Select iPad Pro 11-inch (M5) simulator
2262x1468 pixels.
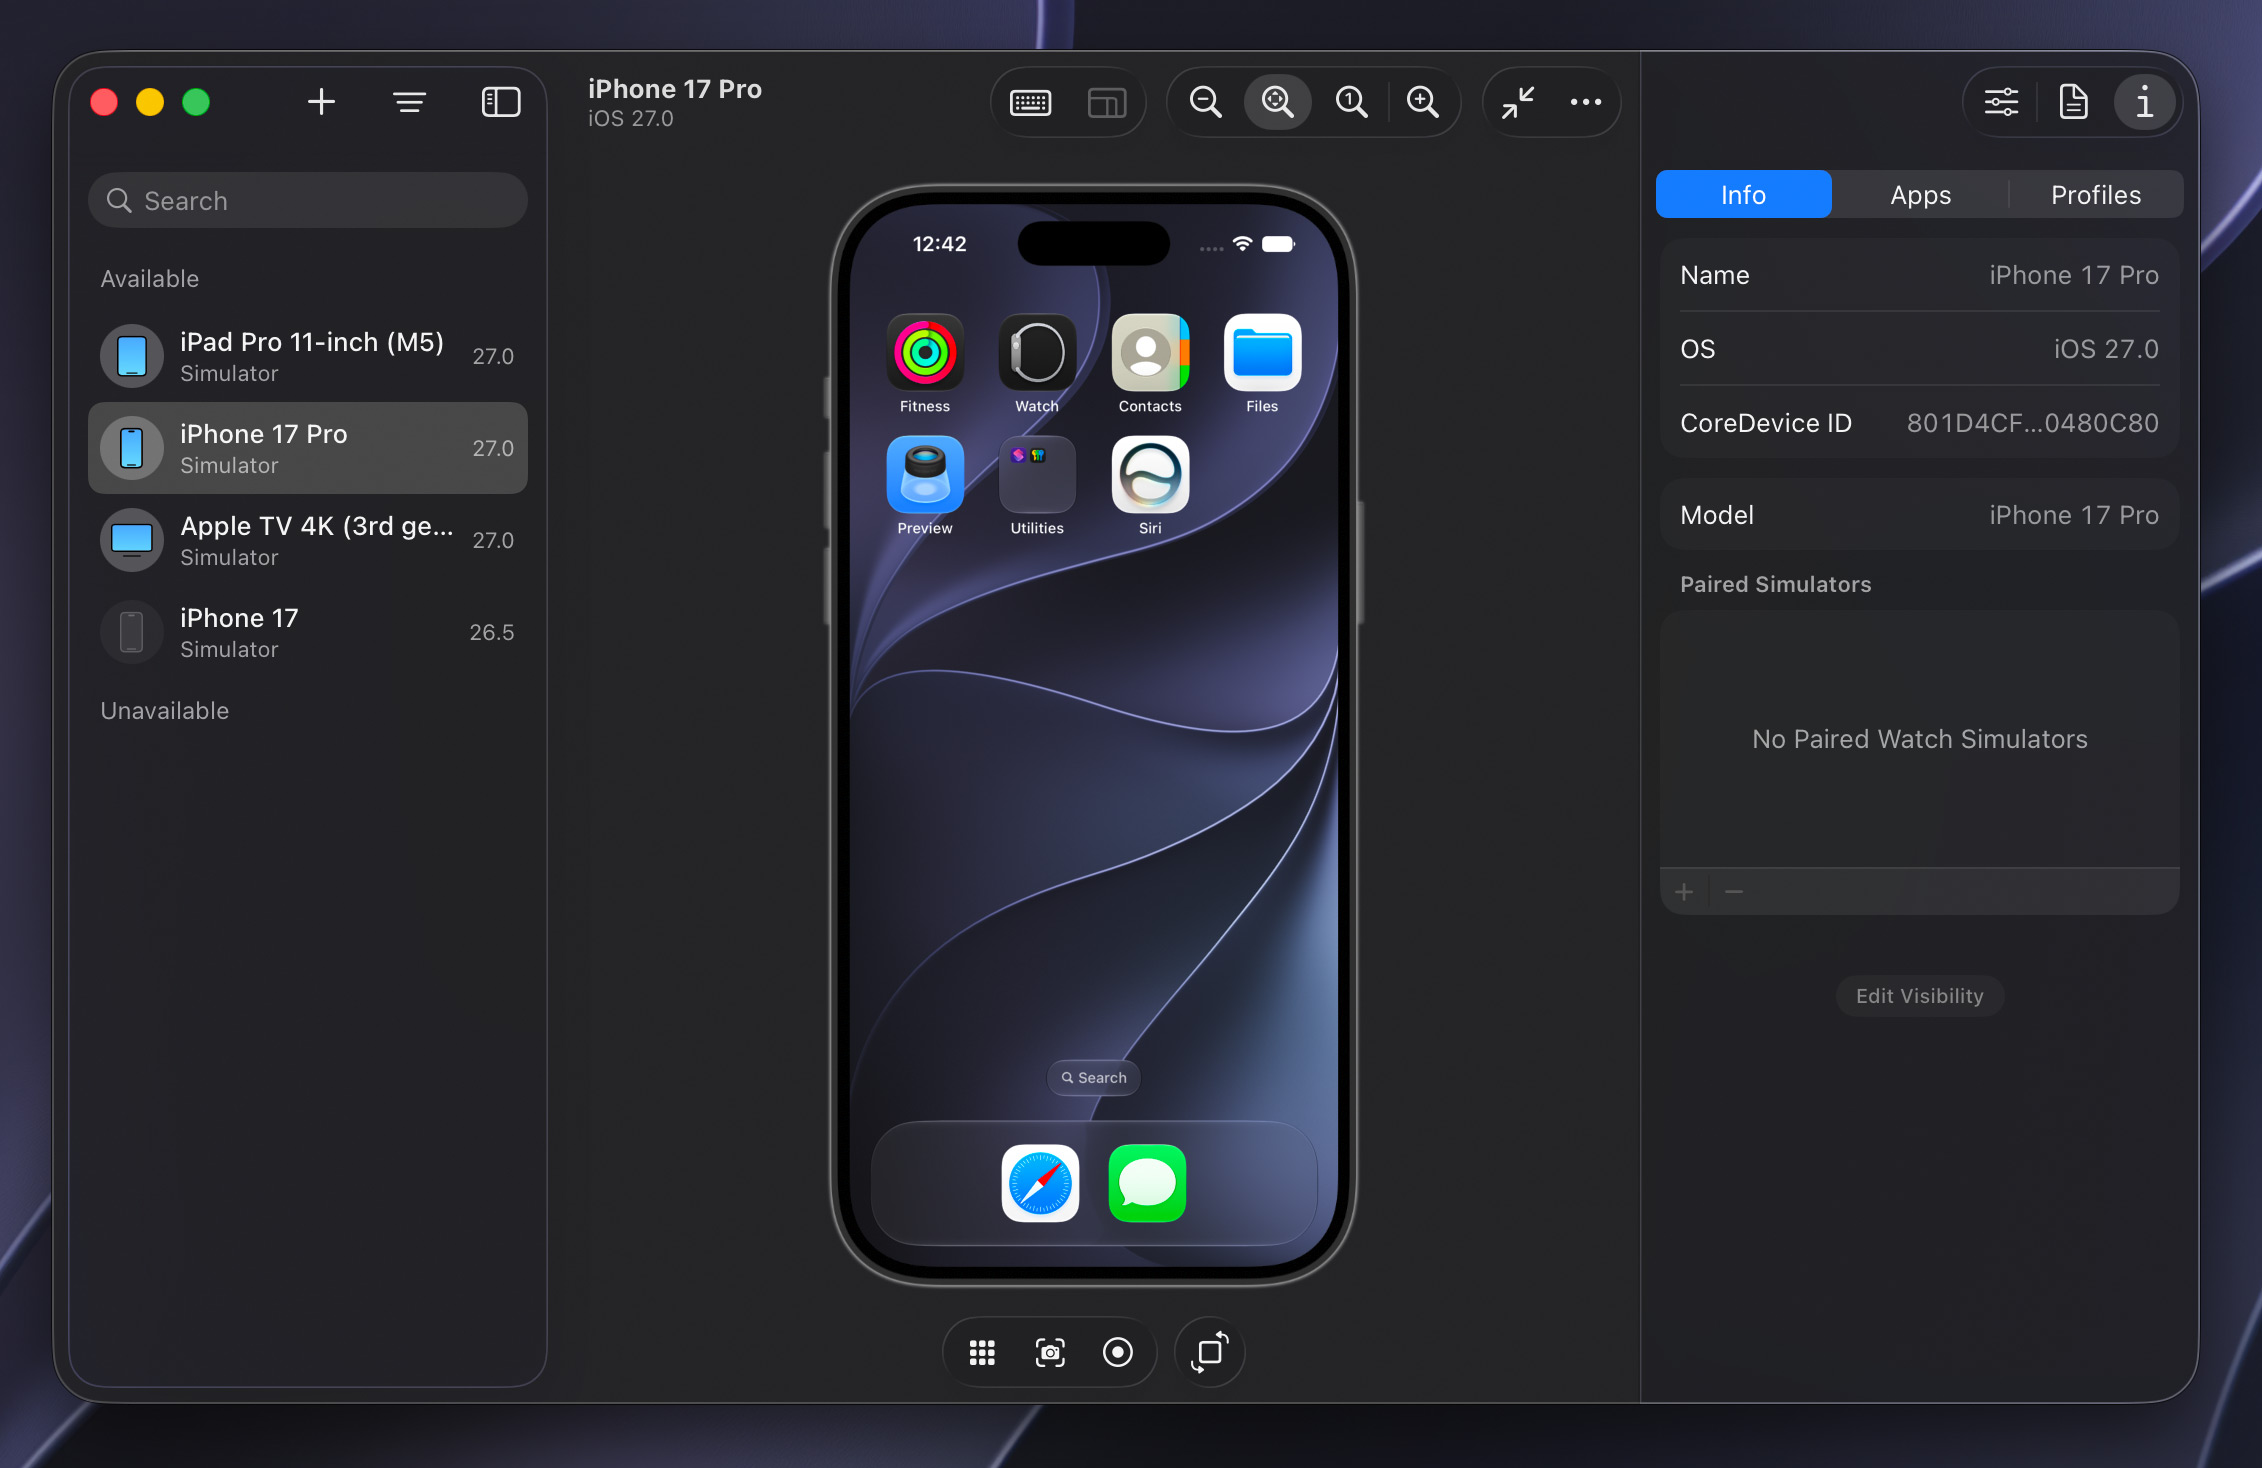(x=308, y=356)
